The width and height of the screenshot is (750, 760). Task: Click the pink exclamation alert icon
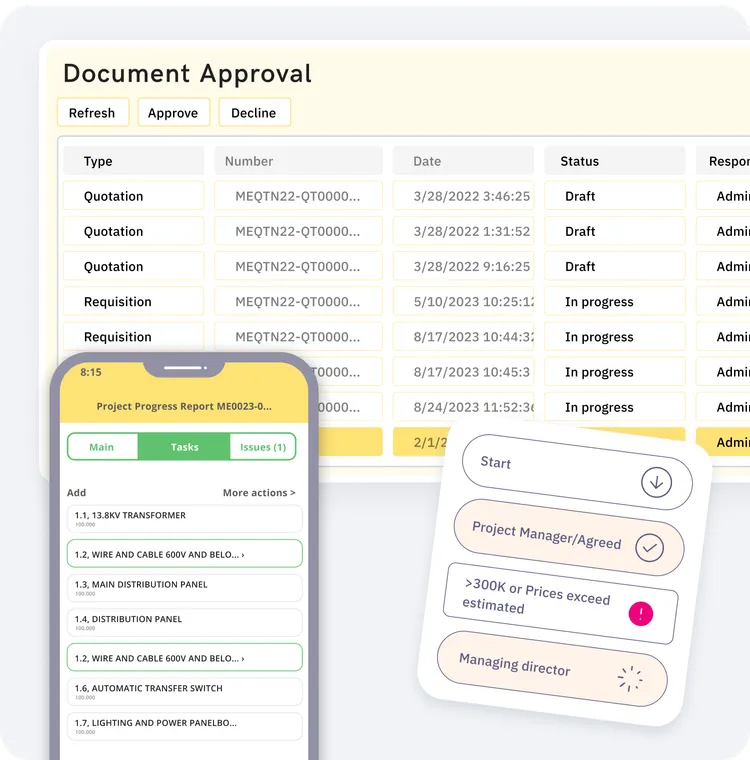[640, 614]
